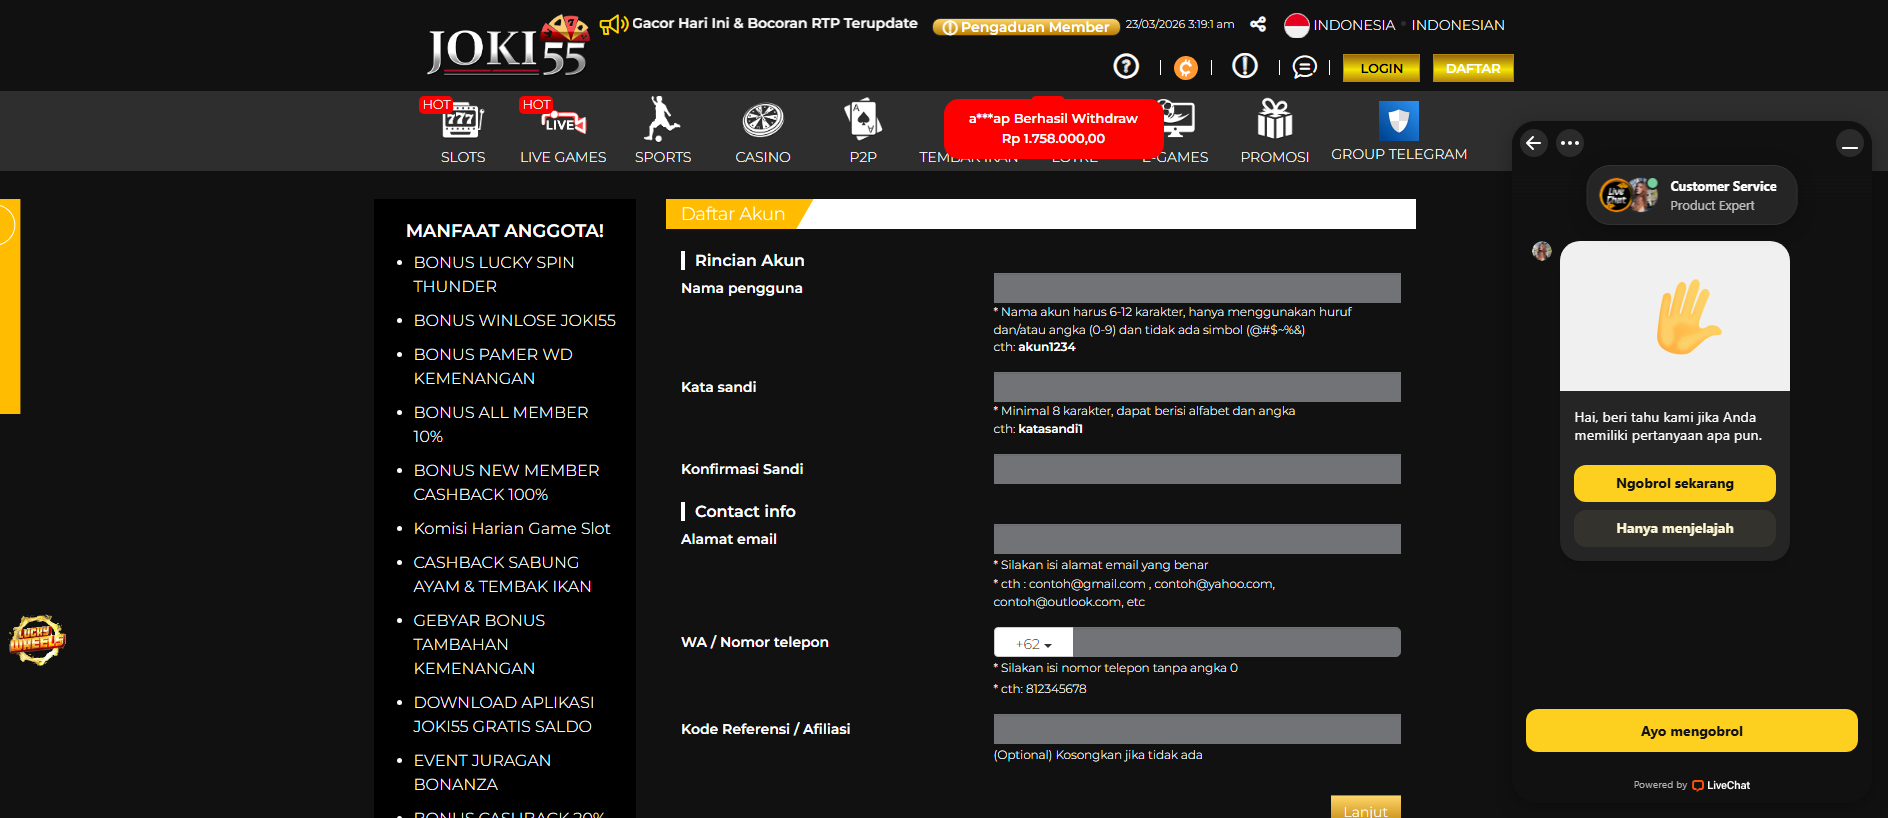The width and height of the screenshot is (1888, 818).
Task: Click the Daftar Akun tab header
Action: (738, 214)
